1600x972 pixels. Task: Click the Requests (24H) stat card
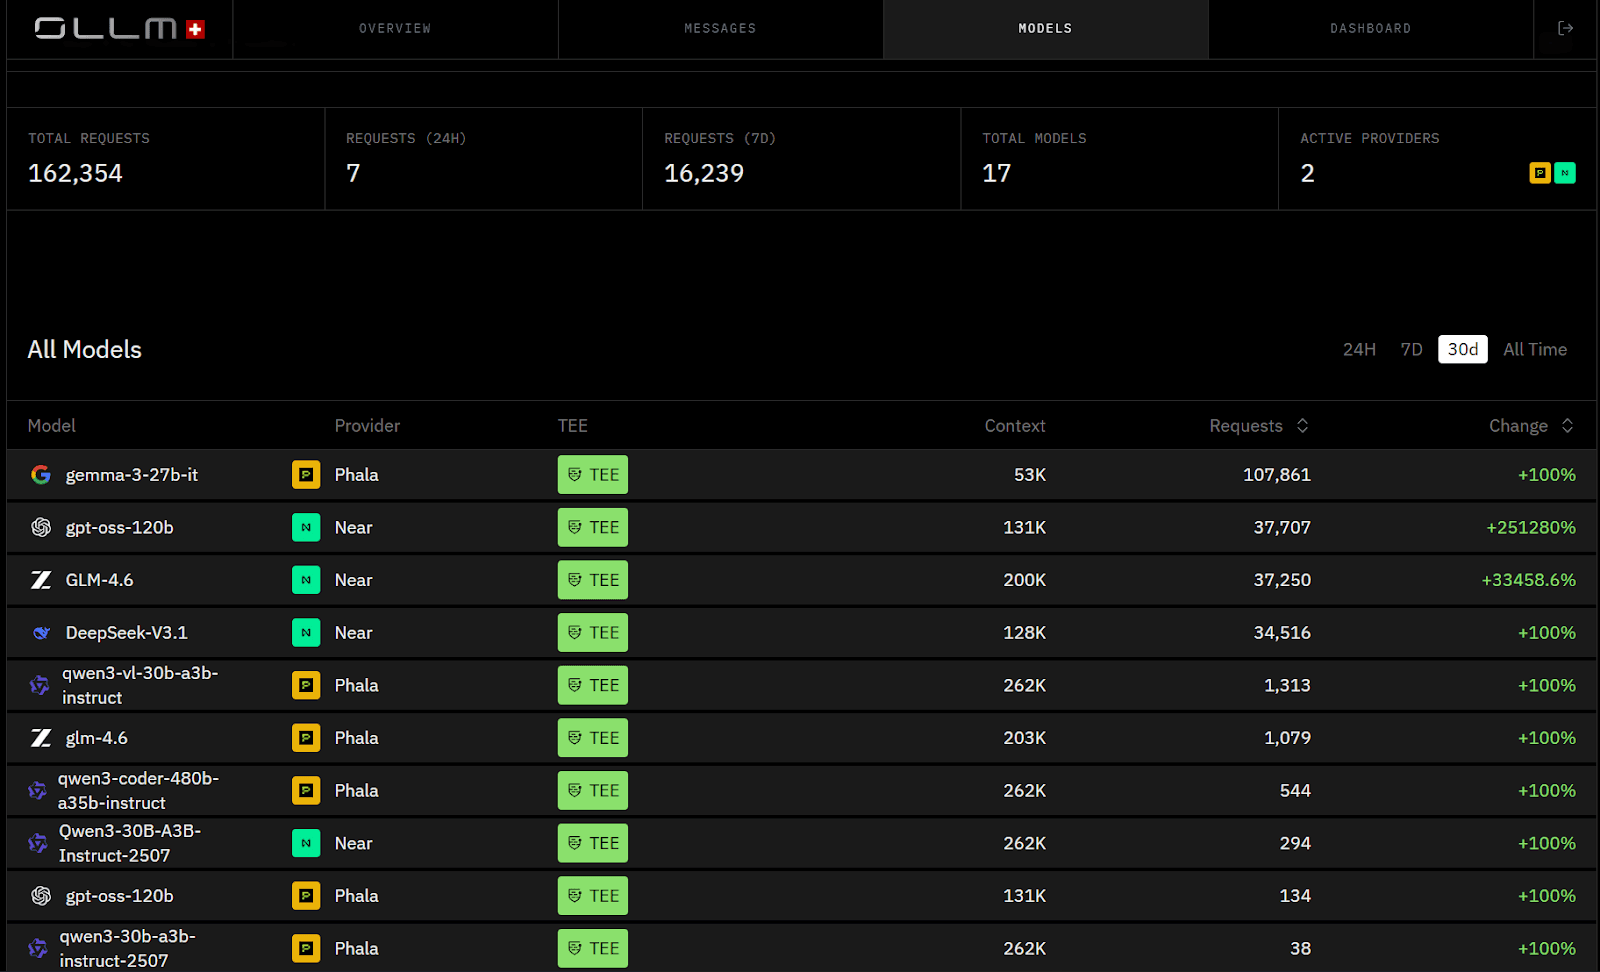(484, 159)
